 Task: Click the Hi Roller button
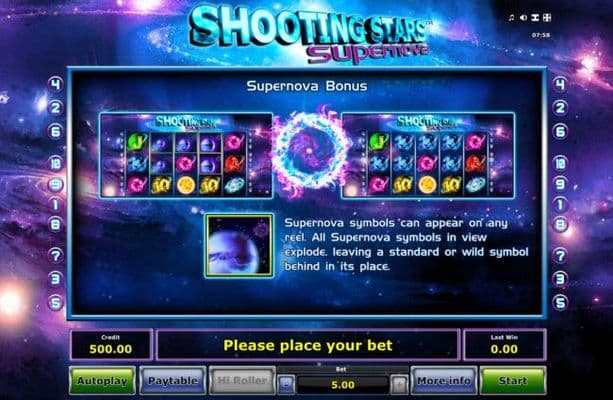[x=242, y=380]
